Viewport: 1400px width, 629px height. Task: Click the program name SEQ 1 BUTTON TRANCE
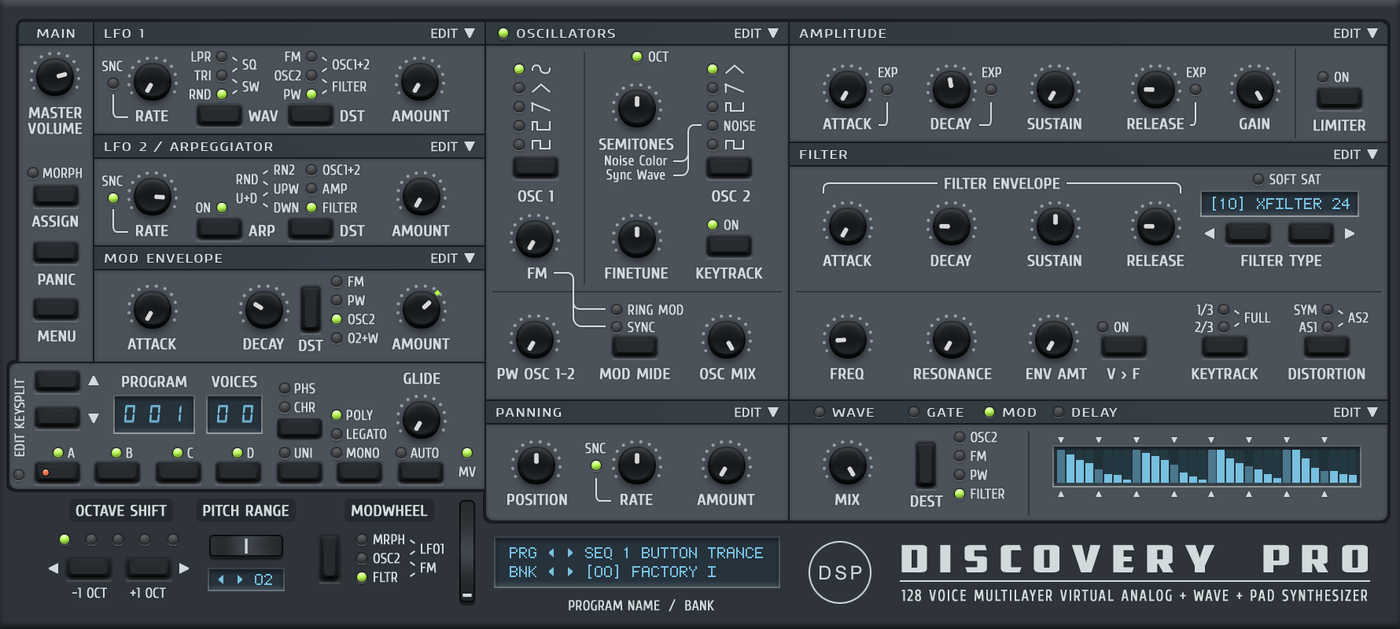tap(674, 553)
